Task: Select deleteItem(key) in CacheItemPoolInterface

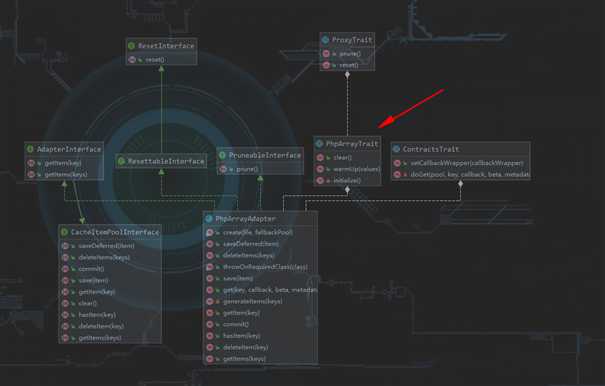Action: tap(101, 326)
